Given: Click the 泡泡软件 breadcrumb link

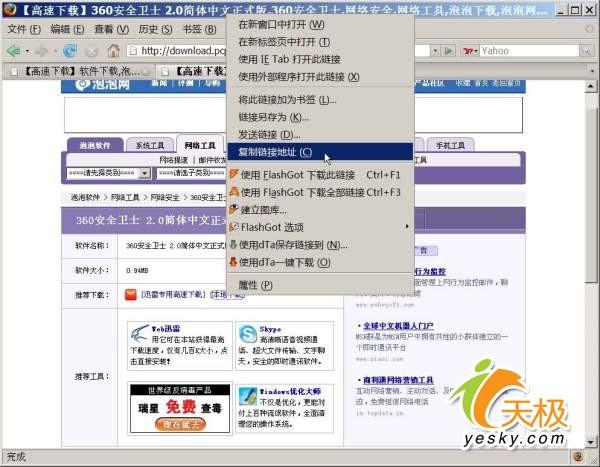Looking at the screenshot, I should coord(85,198).
